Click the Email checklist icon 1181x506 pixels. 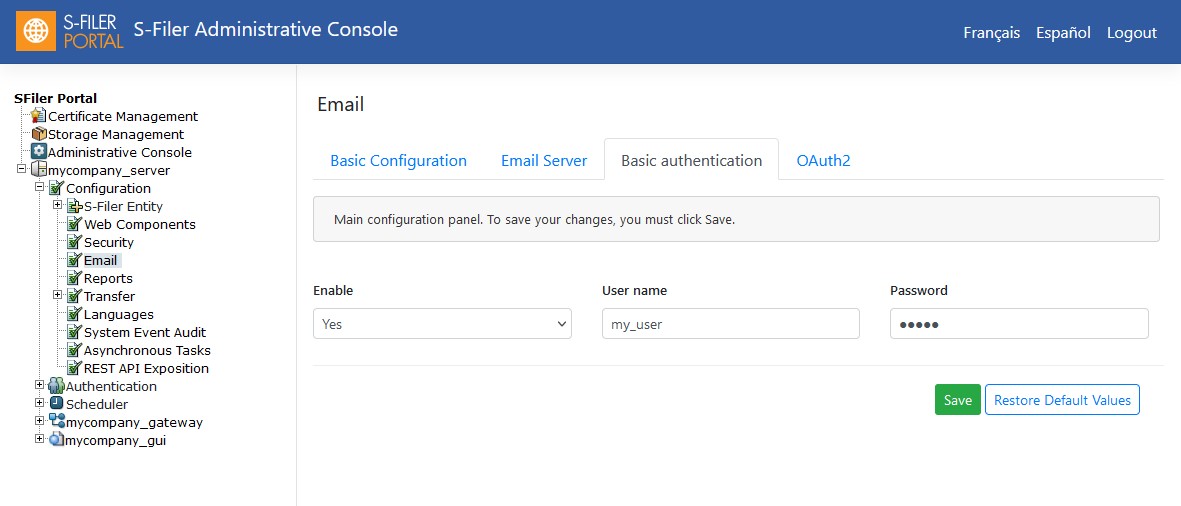(x=75, y=261)
